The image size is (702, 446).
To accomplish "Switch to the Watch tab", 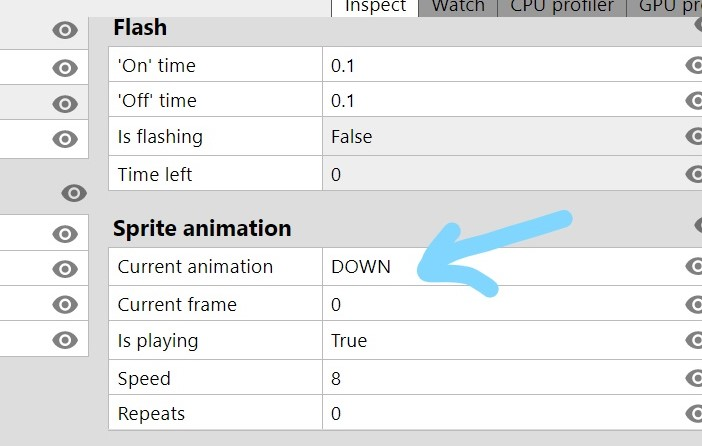I will pyautogui.click(x=458, y=7).
